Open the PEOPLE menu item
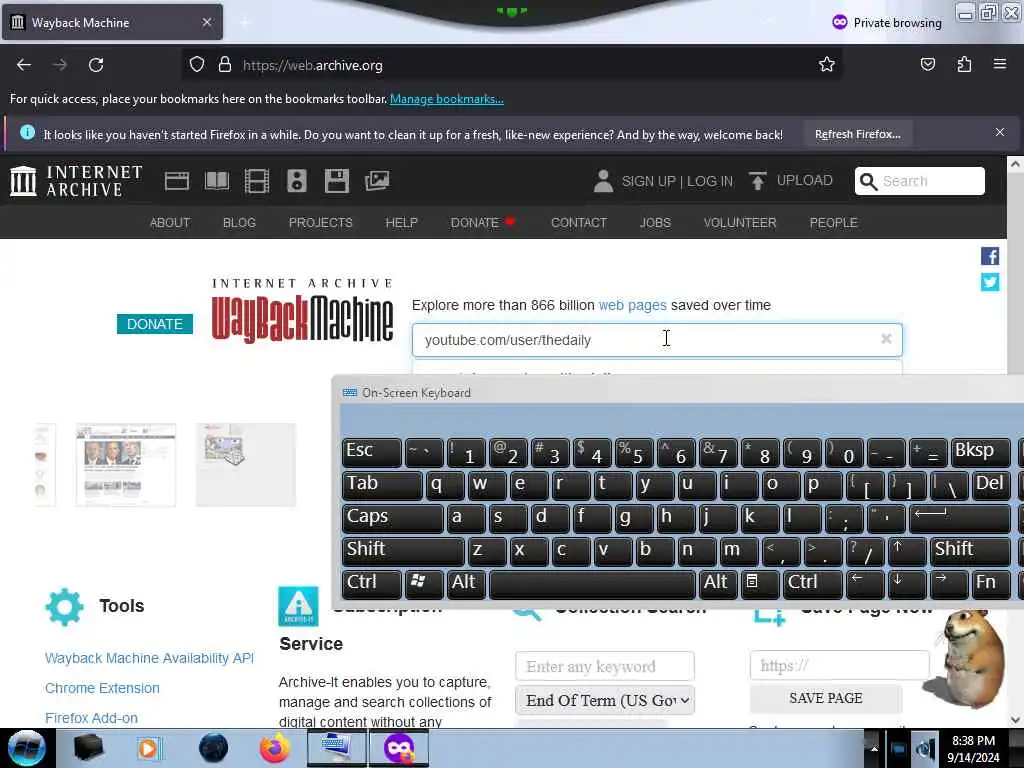The width and height of the screenshot is (1024, 768). (x=833, y=223)
